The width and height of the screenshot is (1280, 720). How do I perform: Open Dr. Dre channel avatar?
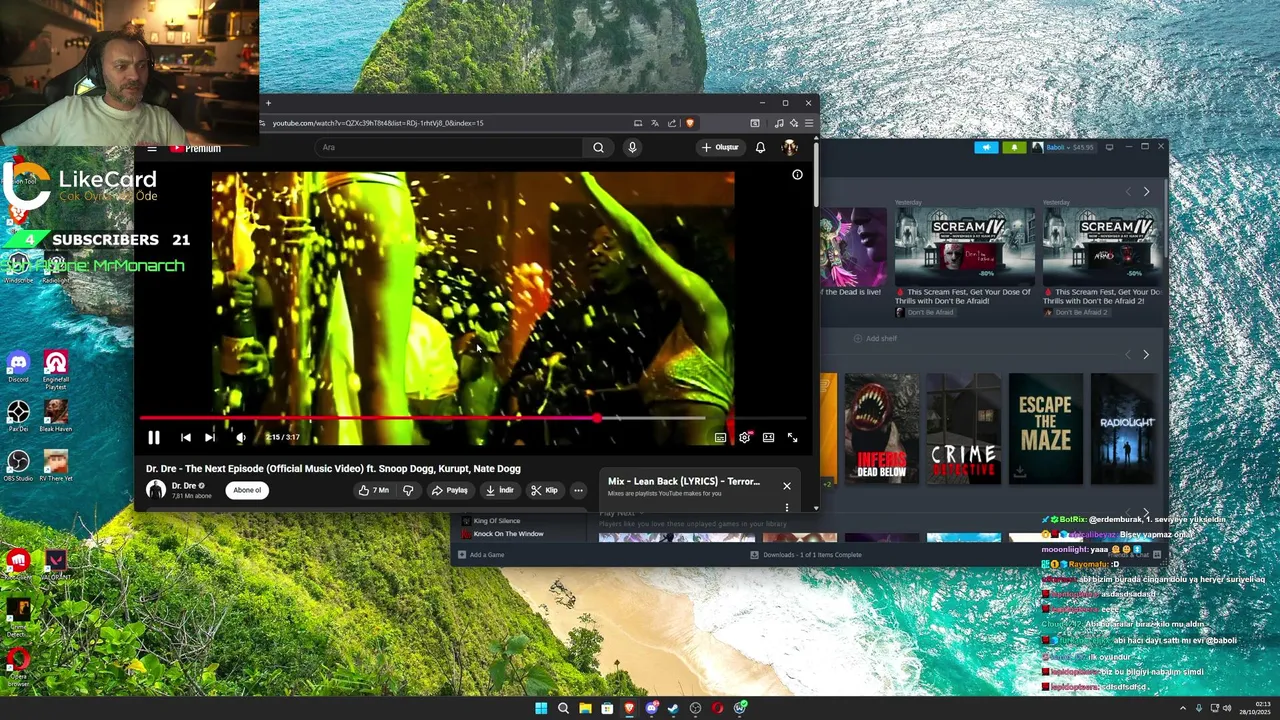point(156,490)
